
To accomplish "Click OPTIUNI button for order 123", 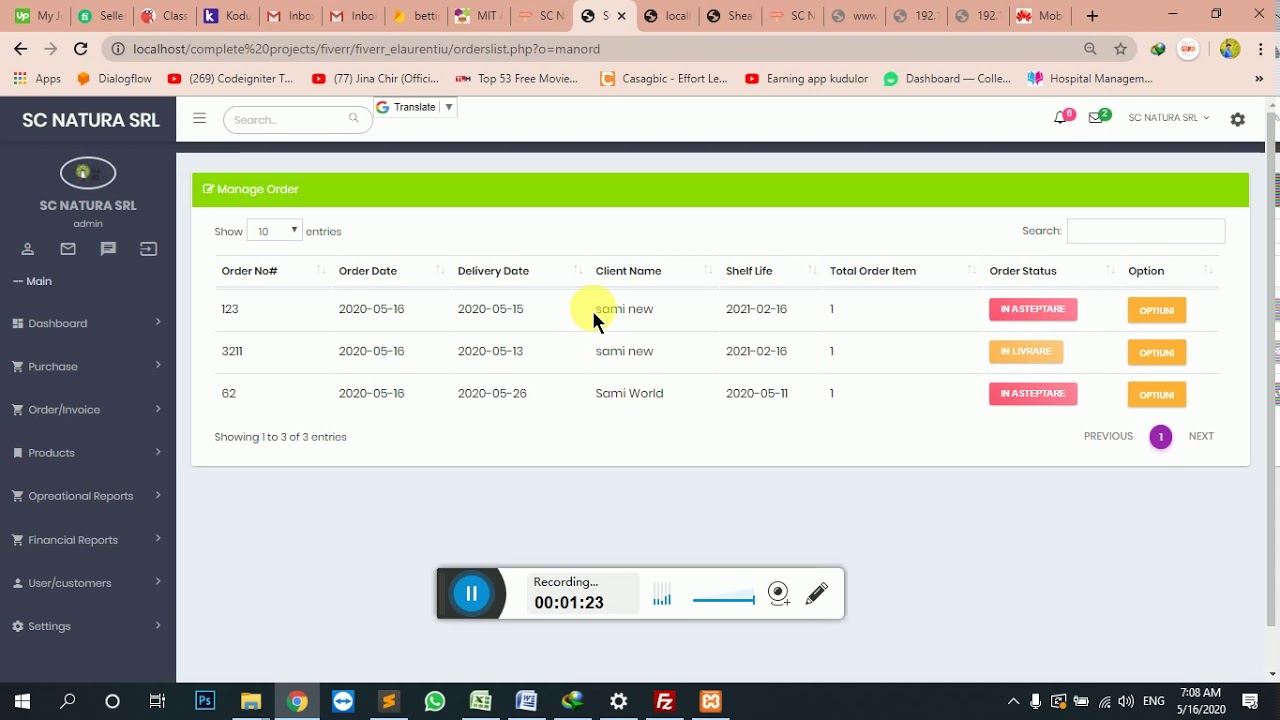I will click(x=1157, y=310).
